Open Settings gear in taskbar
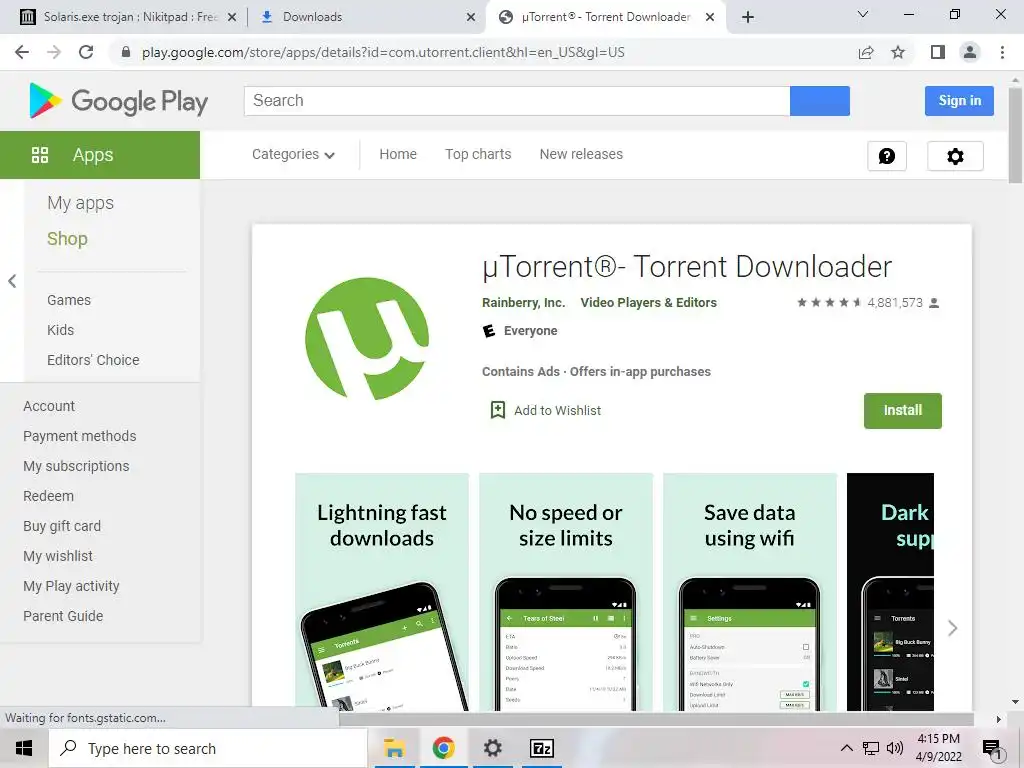Viewport: 1024px width, 768px height. click(492, 748)
